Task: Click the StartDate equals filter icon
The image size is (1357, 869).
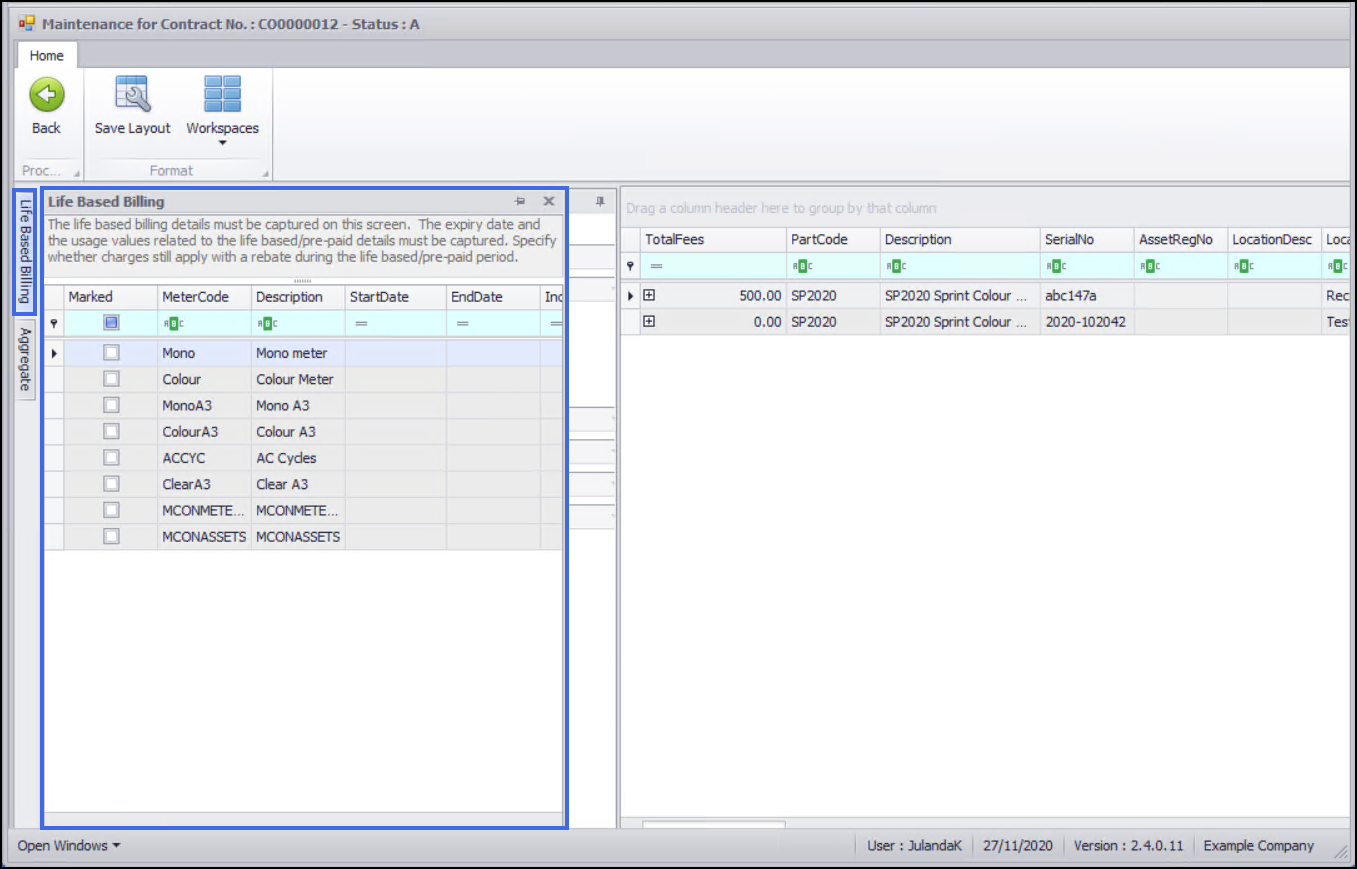Action: pos(361,324)
